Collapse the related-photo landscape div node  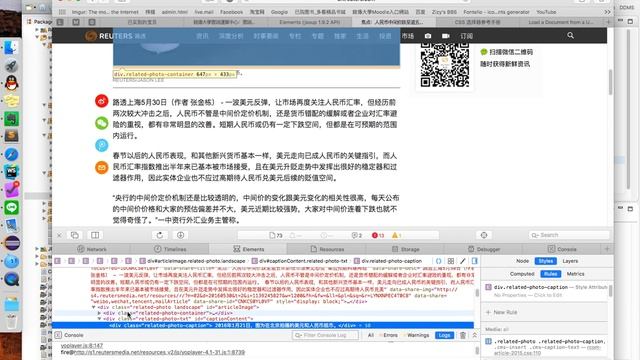coord(93,307)
